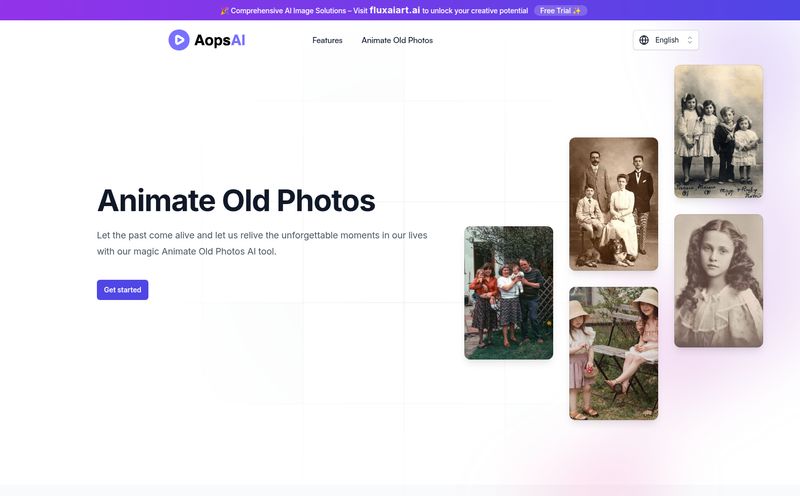The height and width of the screenshot is (496, 800).
Task: Click the AopsAI play logo icon
Action: point(179,40)
